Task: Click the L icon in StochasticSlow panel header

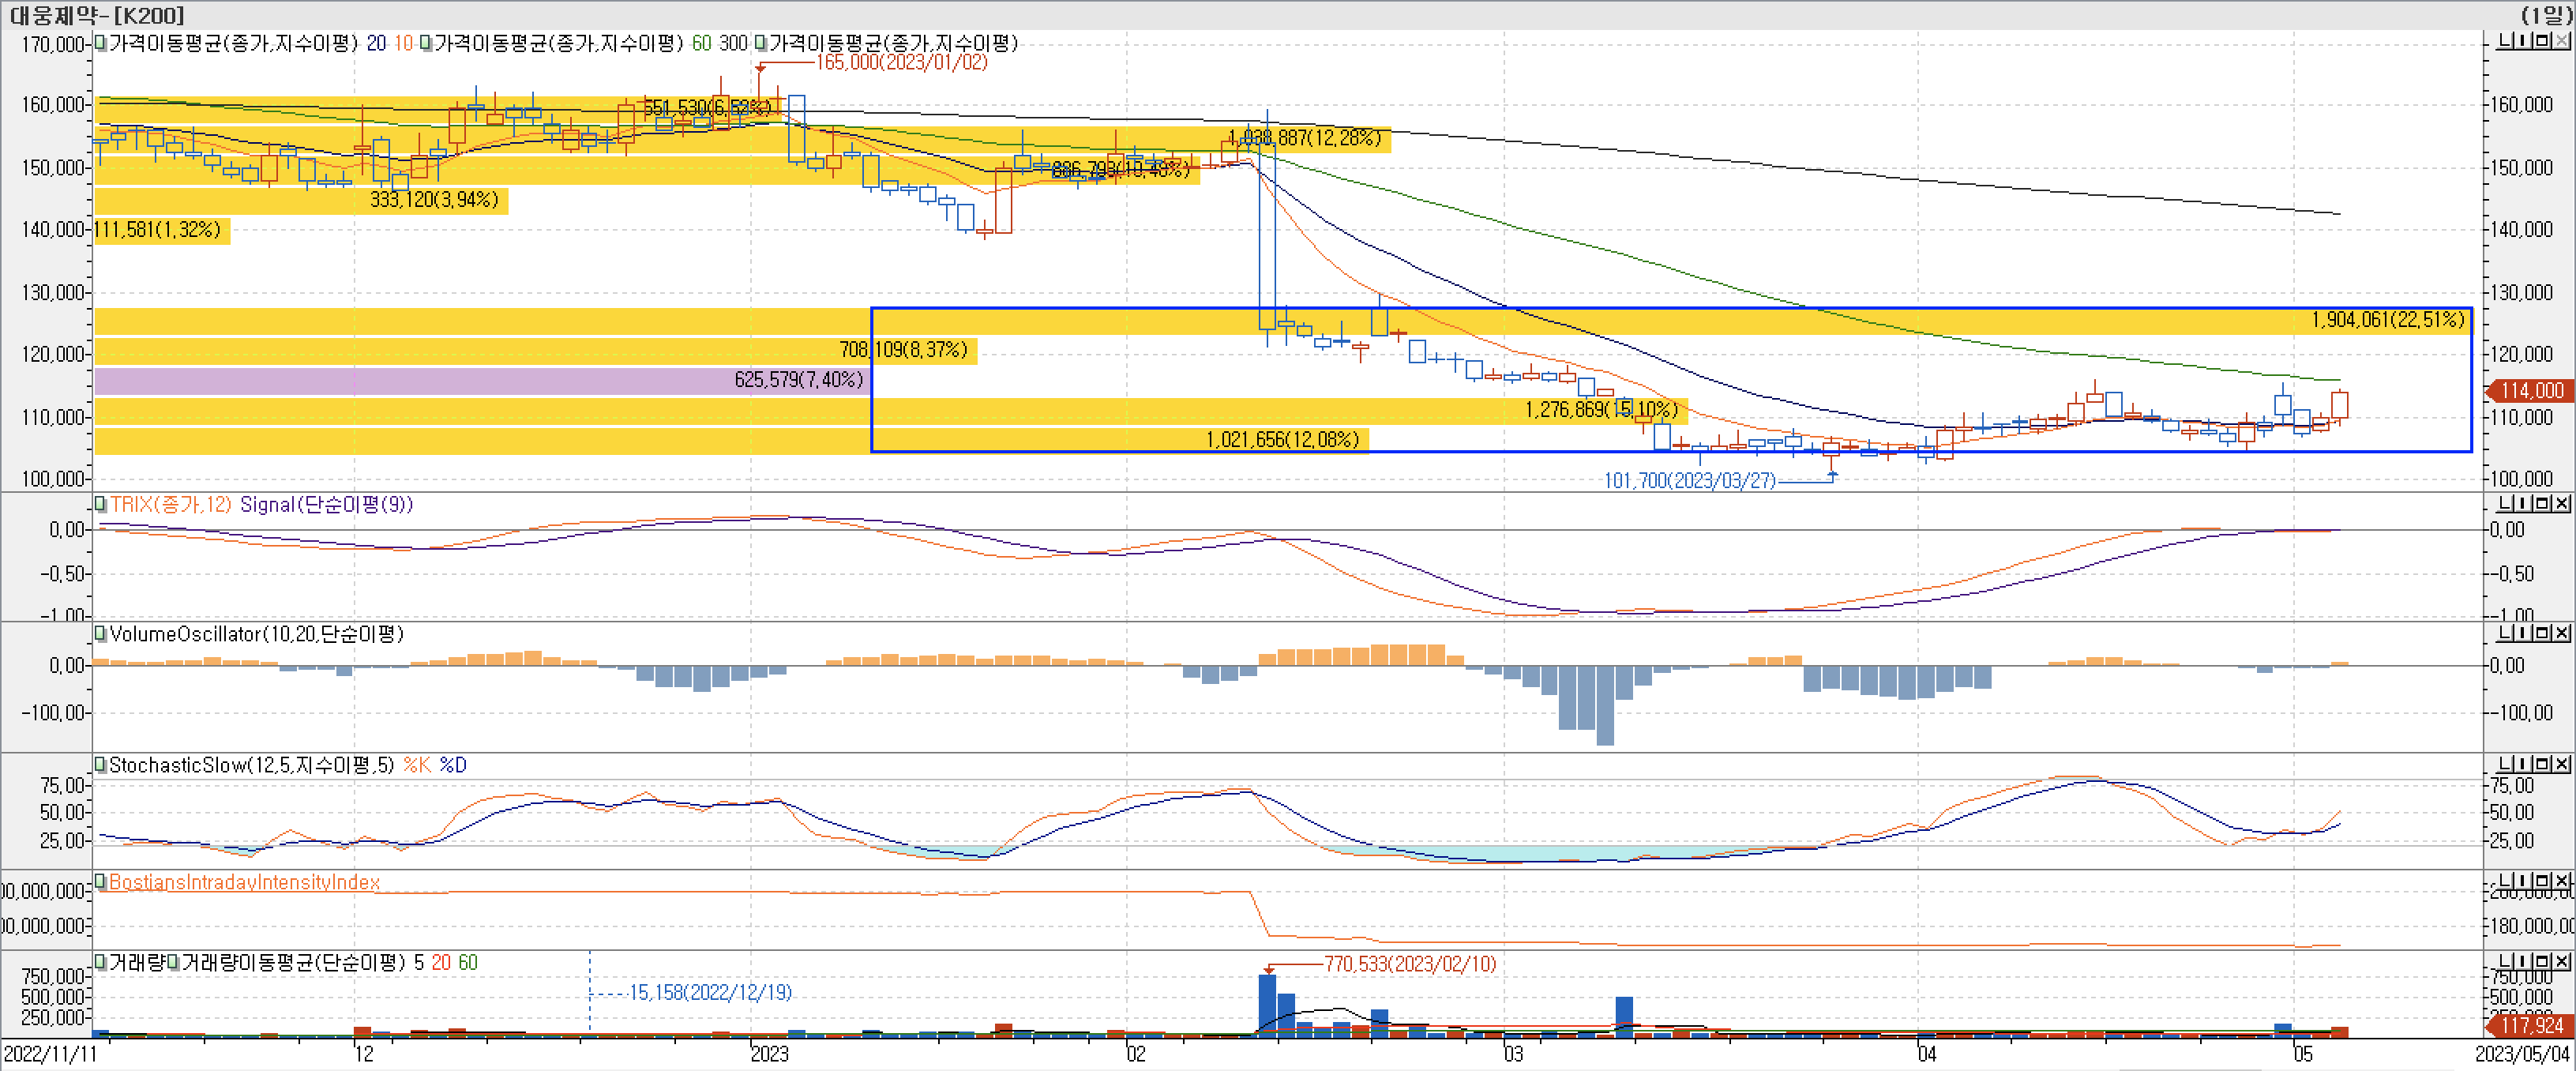Action: coord(2503,765)
